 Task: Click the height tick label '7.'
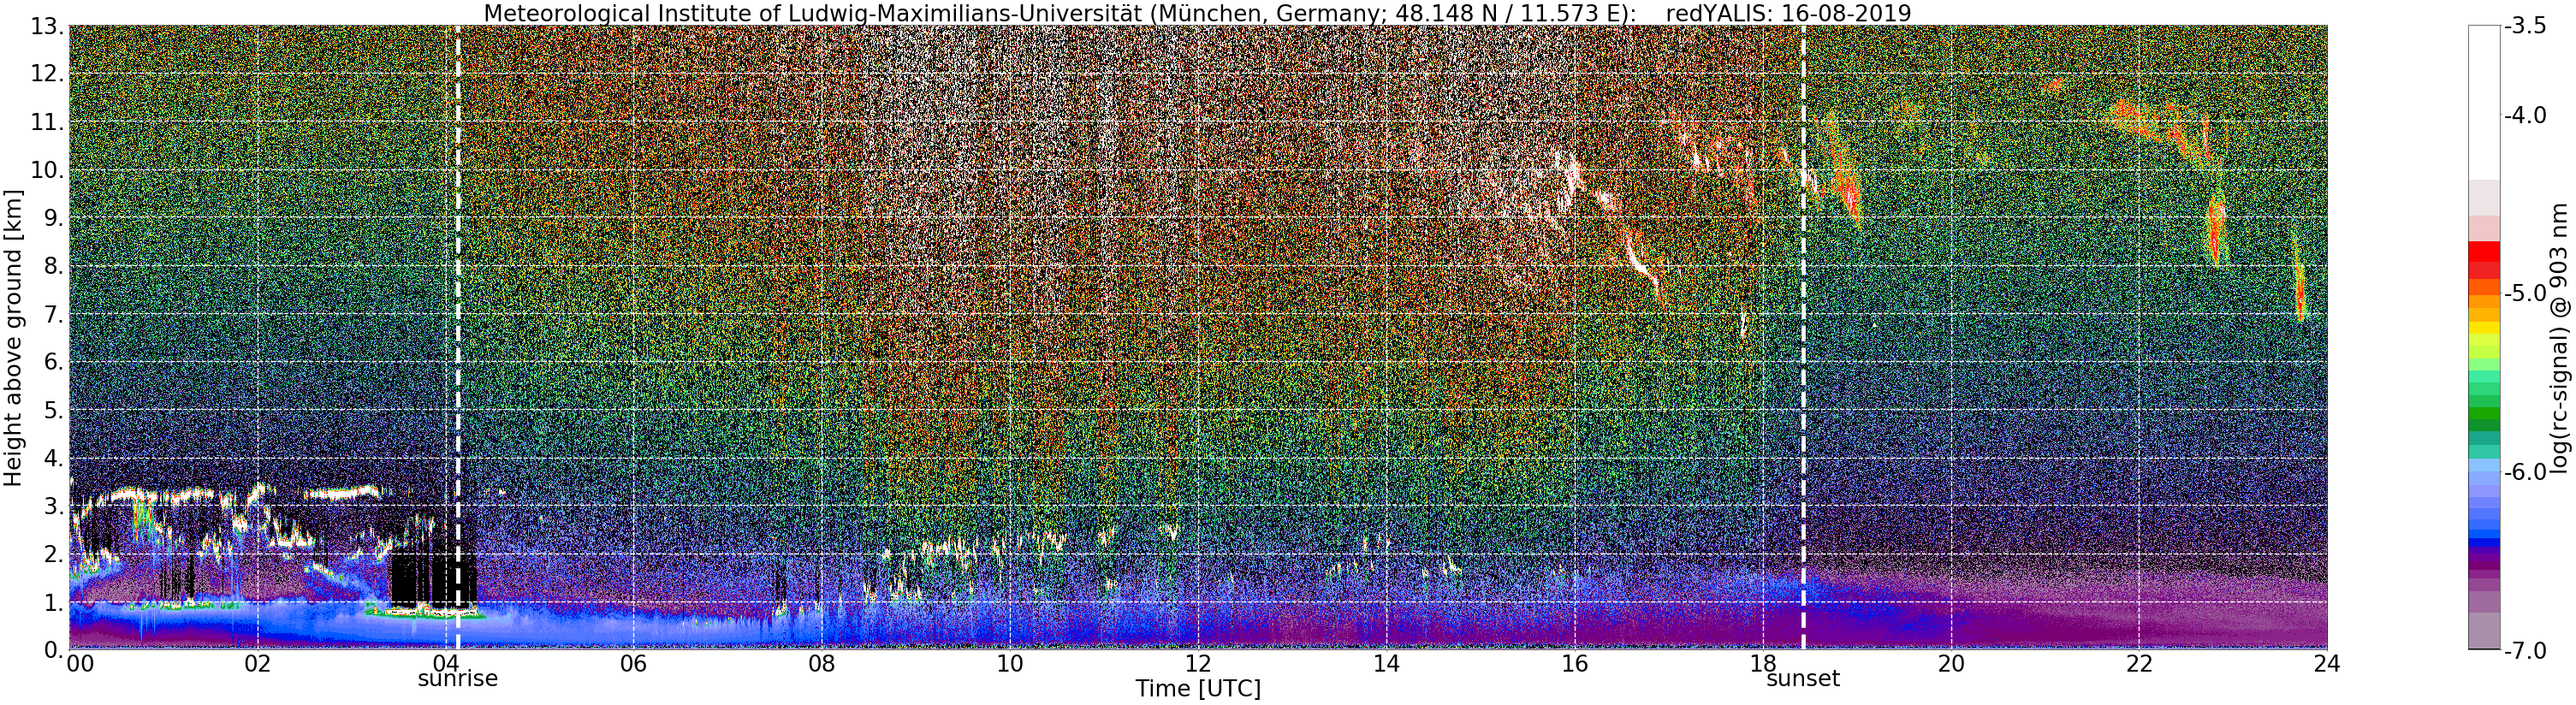point(54,314)
